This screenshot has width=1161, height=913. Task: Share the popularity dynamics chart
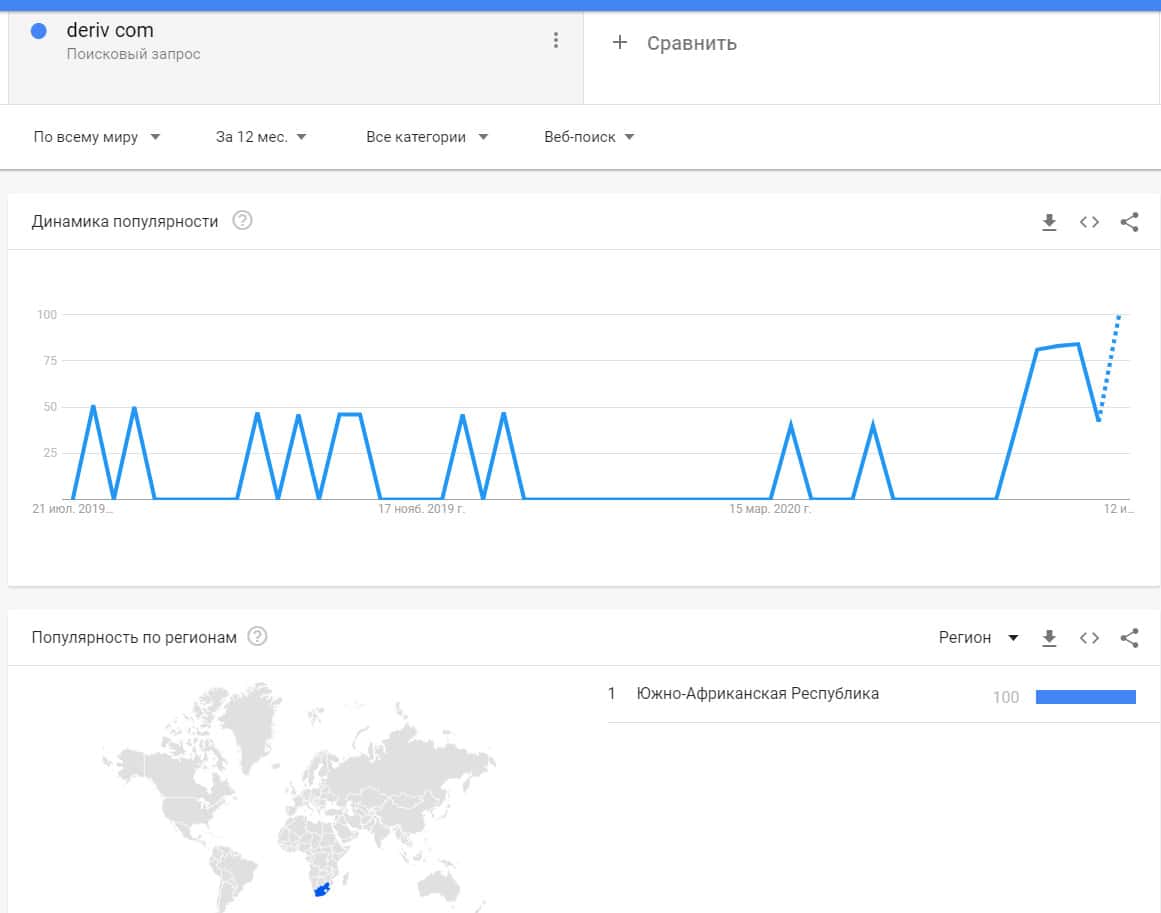pos(1129,222)
